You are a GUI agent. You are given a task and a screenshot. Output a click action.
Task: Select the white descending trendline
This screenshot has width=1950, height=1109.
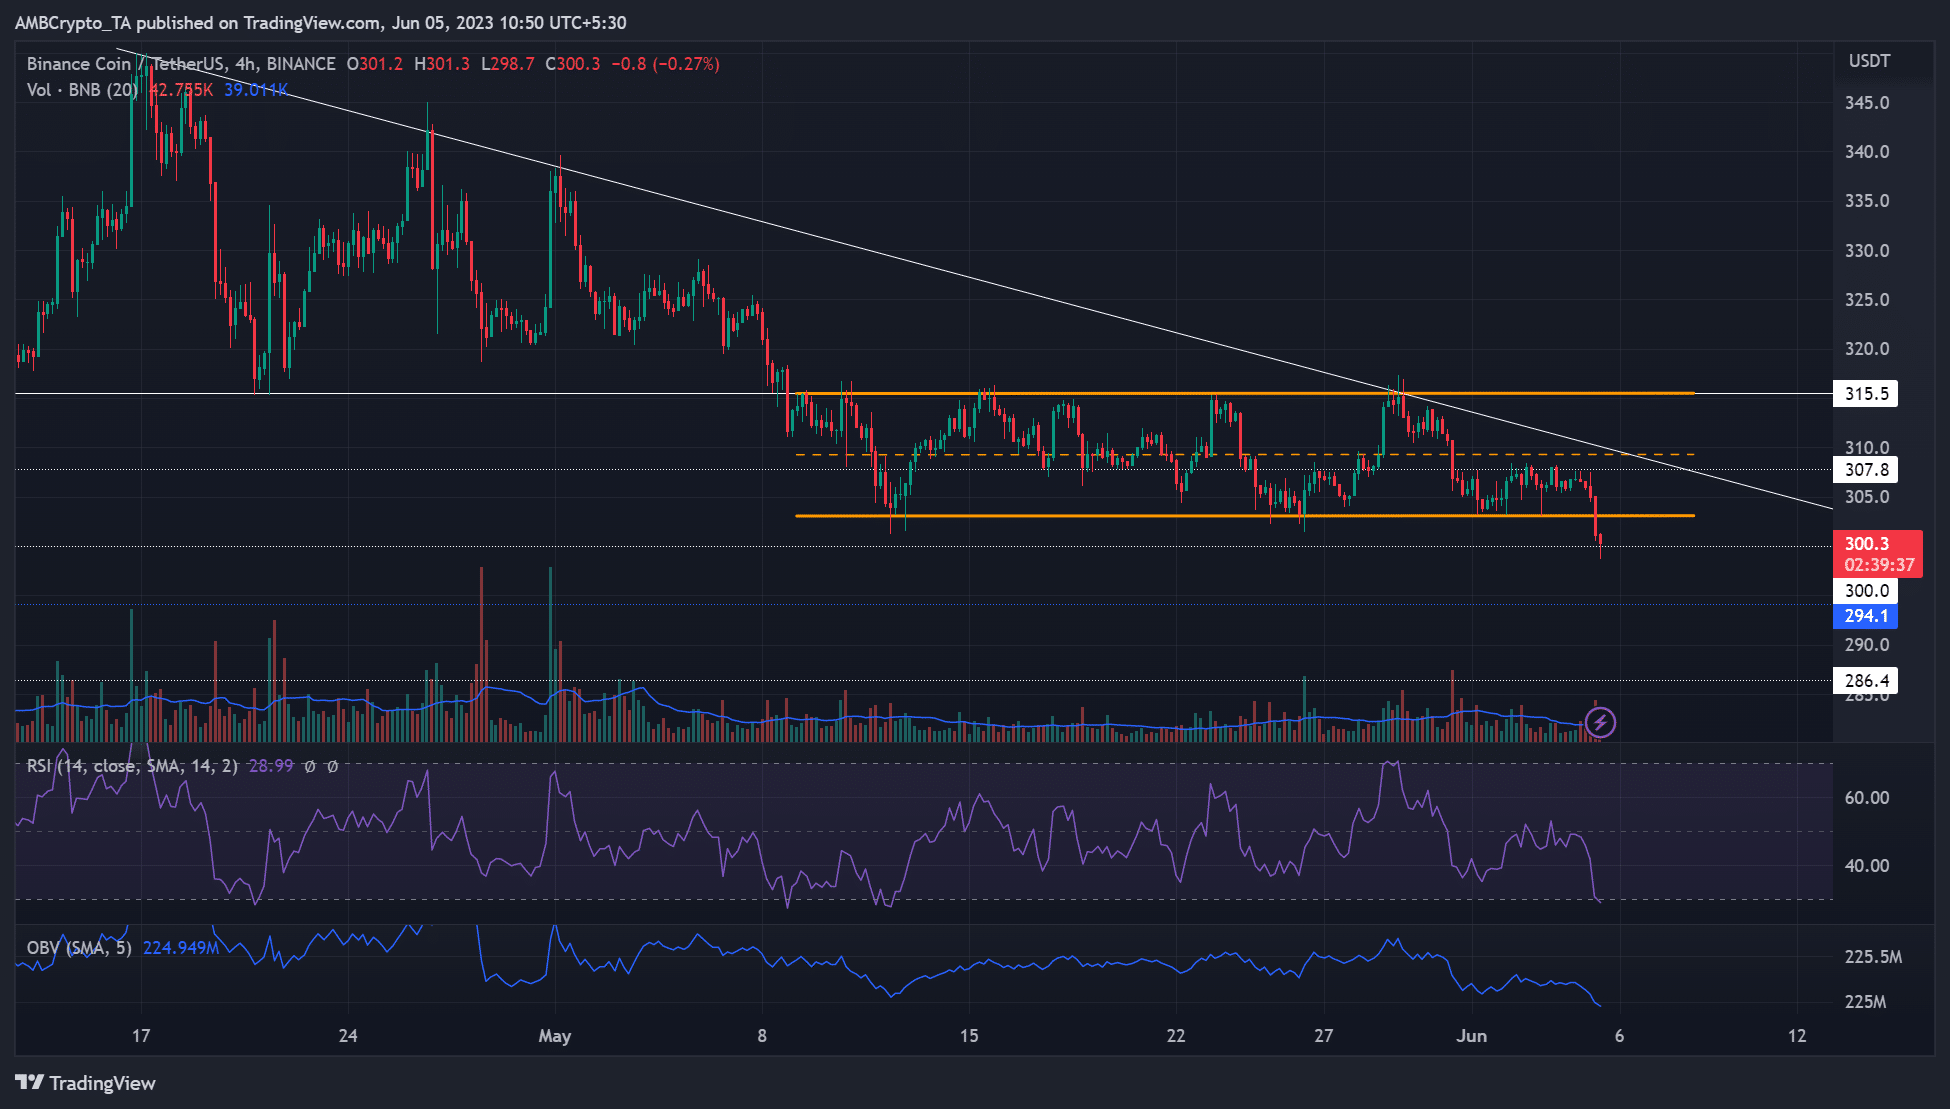[x=975, y=278]
